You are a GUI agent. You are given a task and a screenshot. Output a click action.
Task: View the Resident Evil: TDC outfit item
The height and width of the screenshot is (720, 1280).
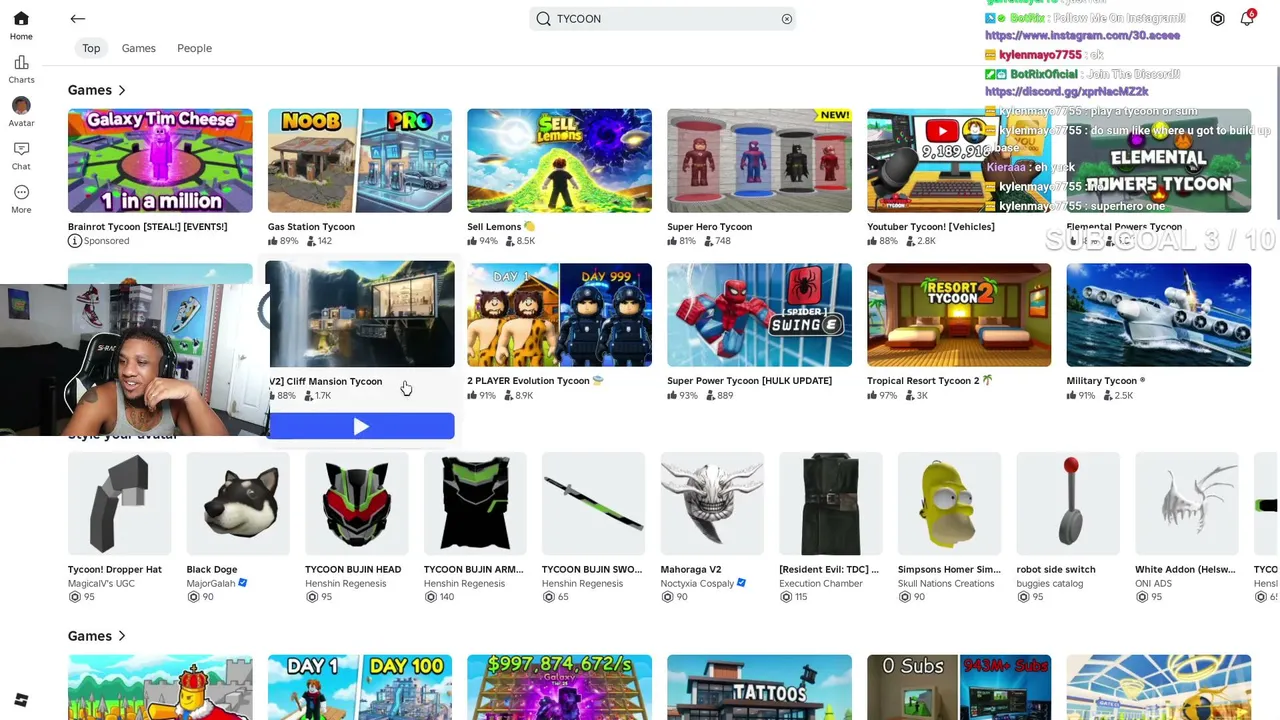point(831,503)
